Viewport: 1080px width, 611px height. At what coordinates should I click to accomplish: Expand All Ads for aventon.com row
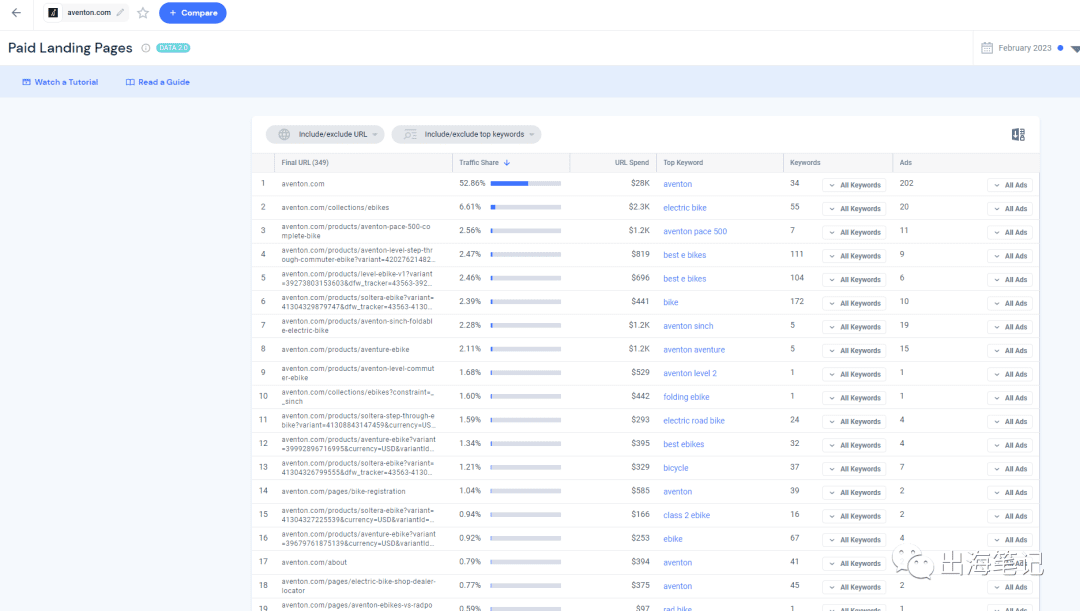pyautogui.click(x=1010, y=185)
